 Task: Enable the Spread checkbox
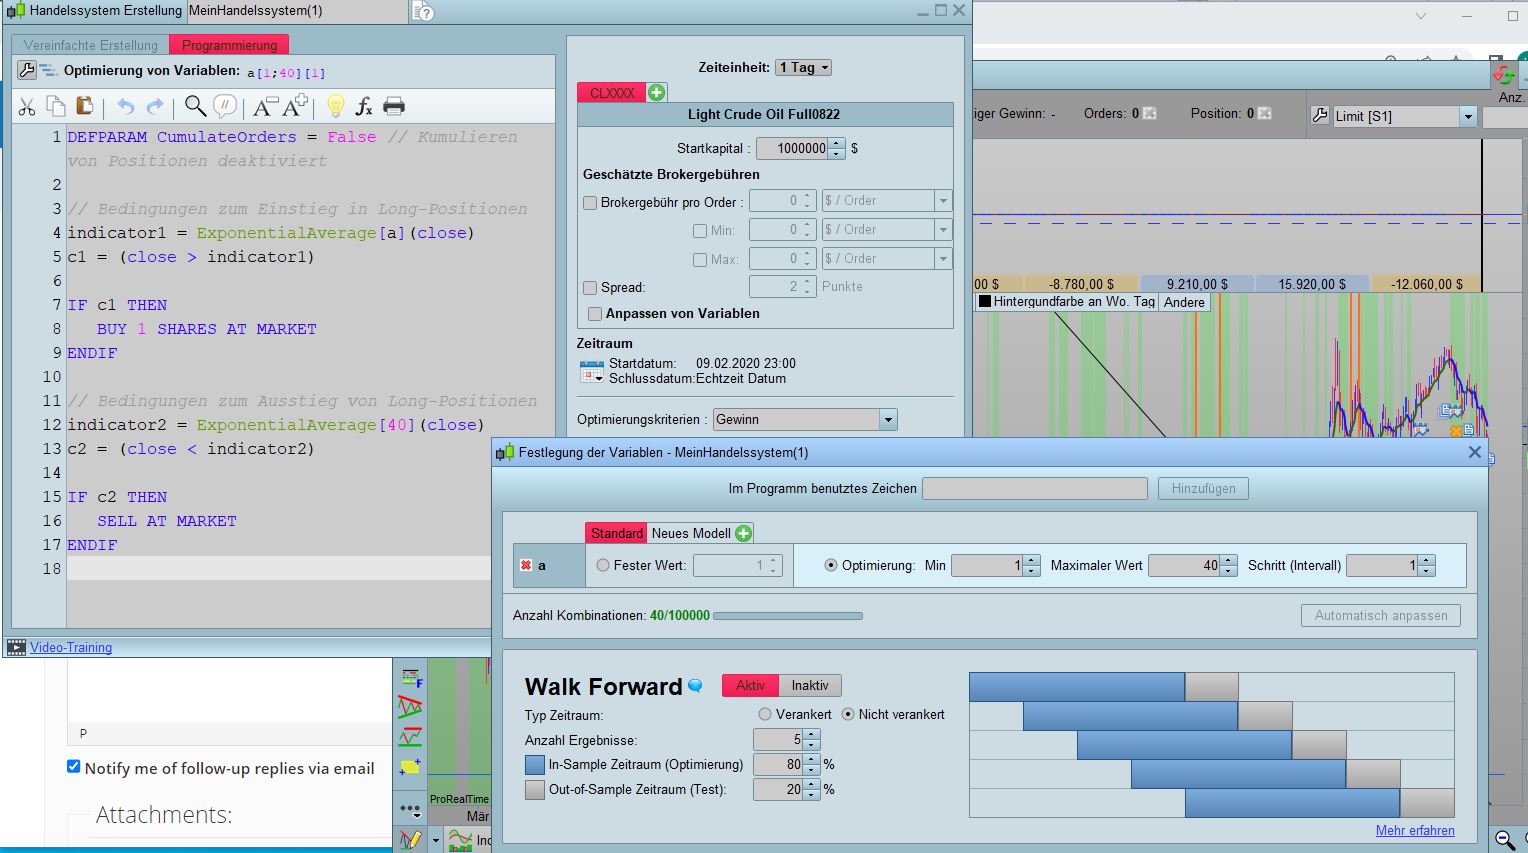pyautogui.click(x=590, y=288)
